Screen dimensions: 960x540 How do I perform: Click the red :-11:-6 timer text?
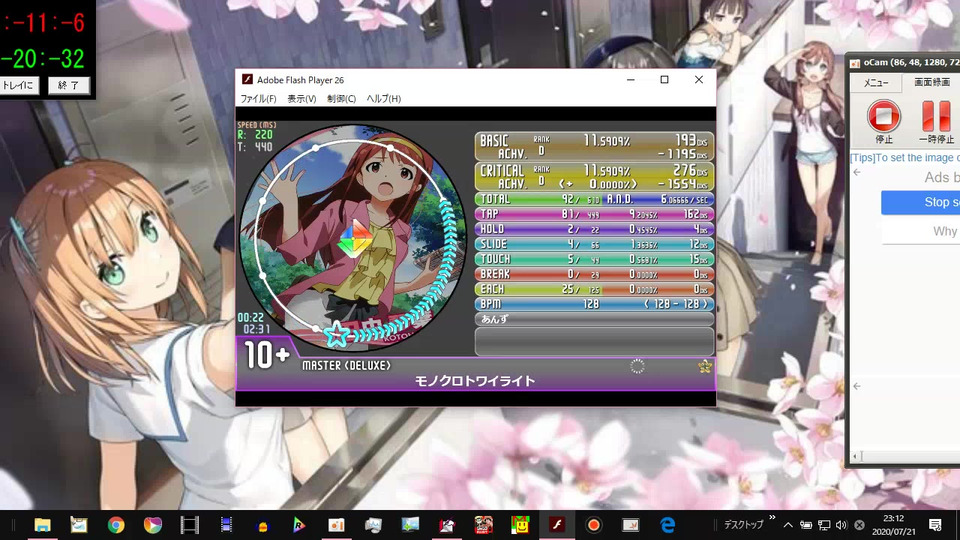click(x=44, y=23)
